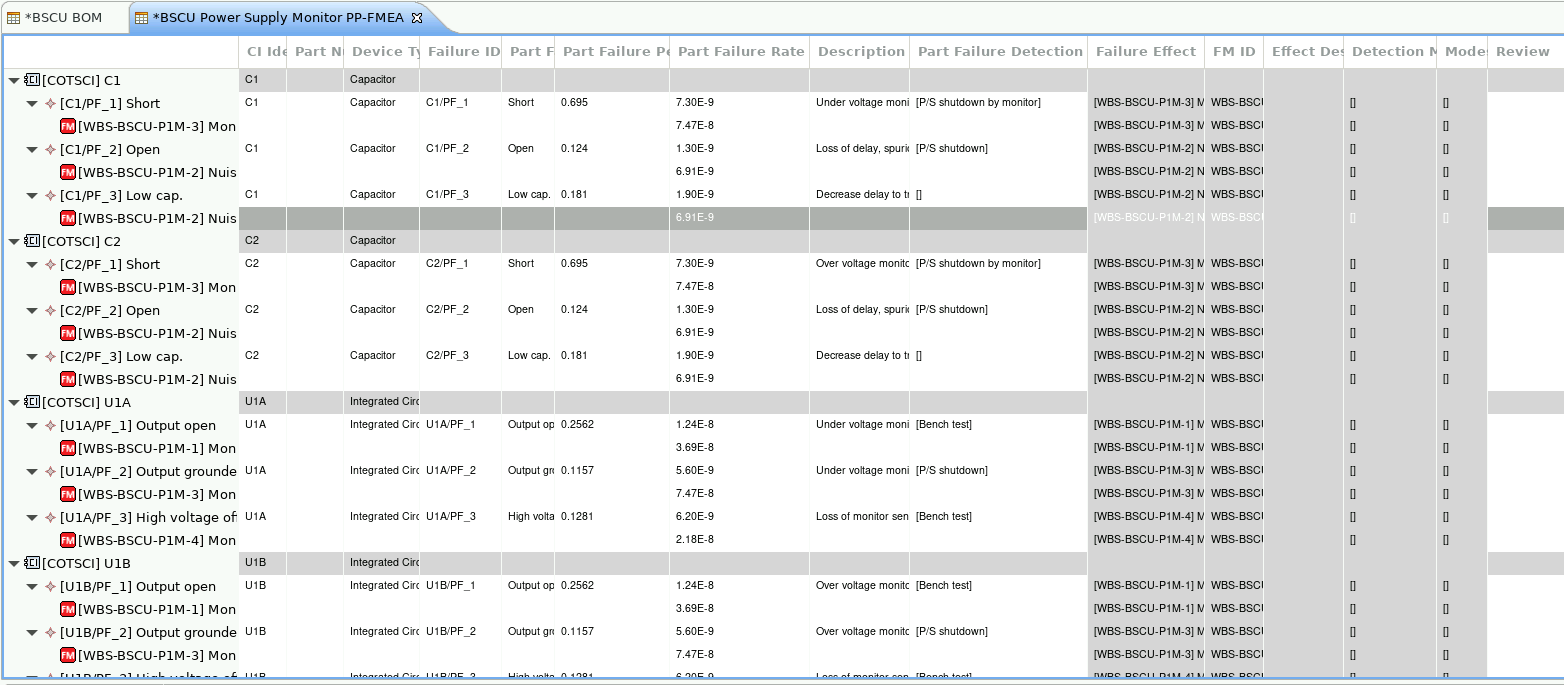Close the BSCU Power Supply Monitor PP-FMEA tab
The image size is (1564, 685).
[417, 17]
